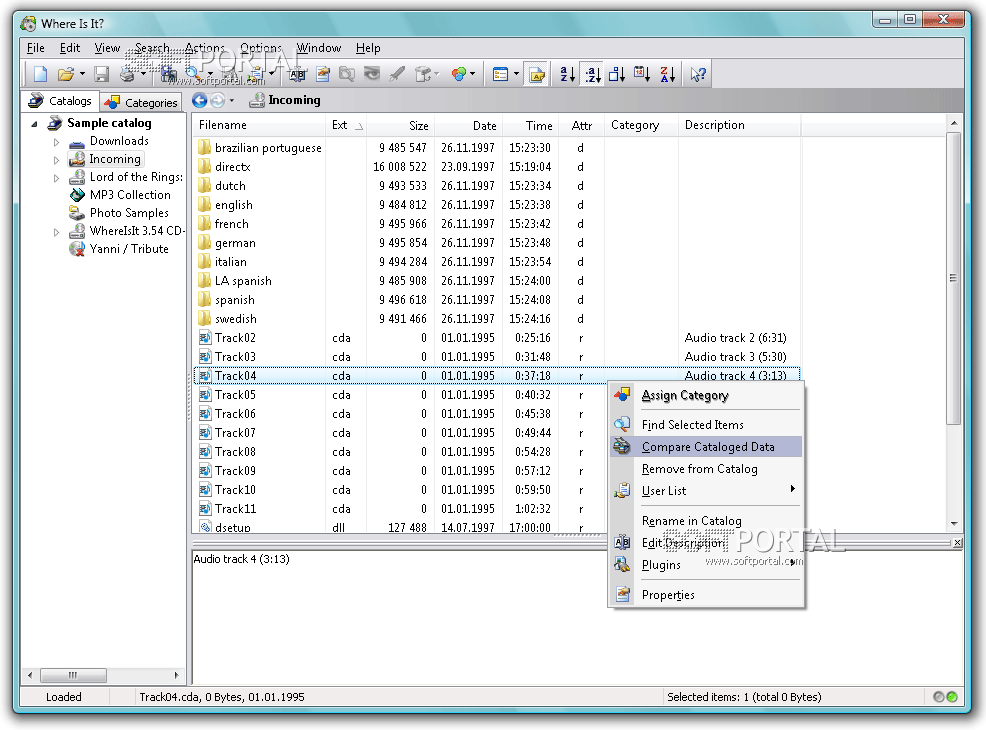
Task: Click the Ext column header
Action: click(x=346, y=125)
